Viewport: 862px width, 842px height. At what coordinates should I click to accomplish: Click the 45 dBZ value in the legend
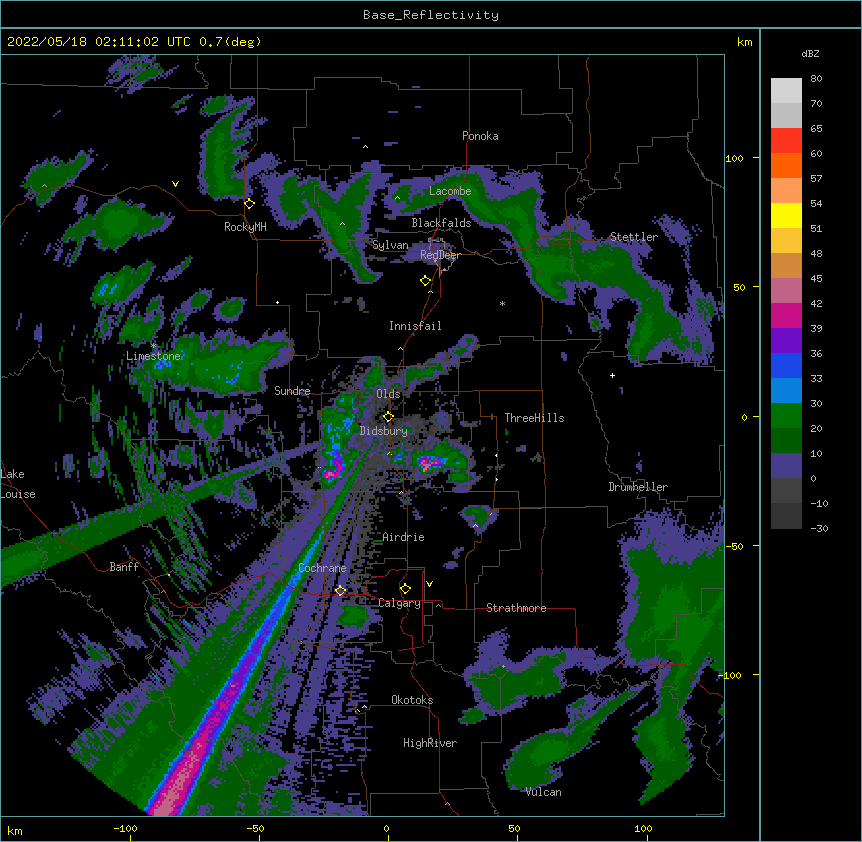tap(816, 279)
